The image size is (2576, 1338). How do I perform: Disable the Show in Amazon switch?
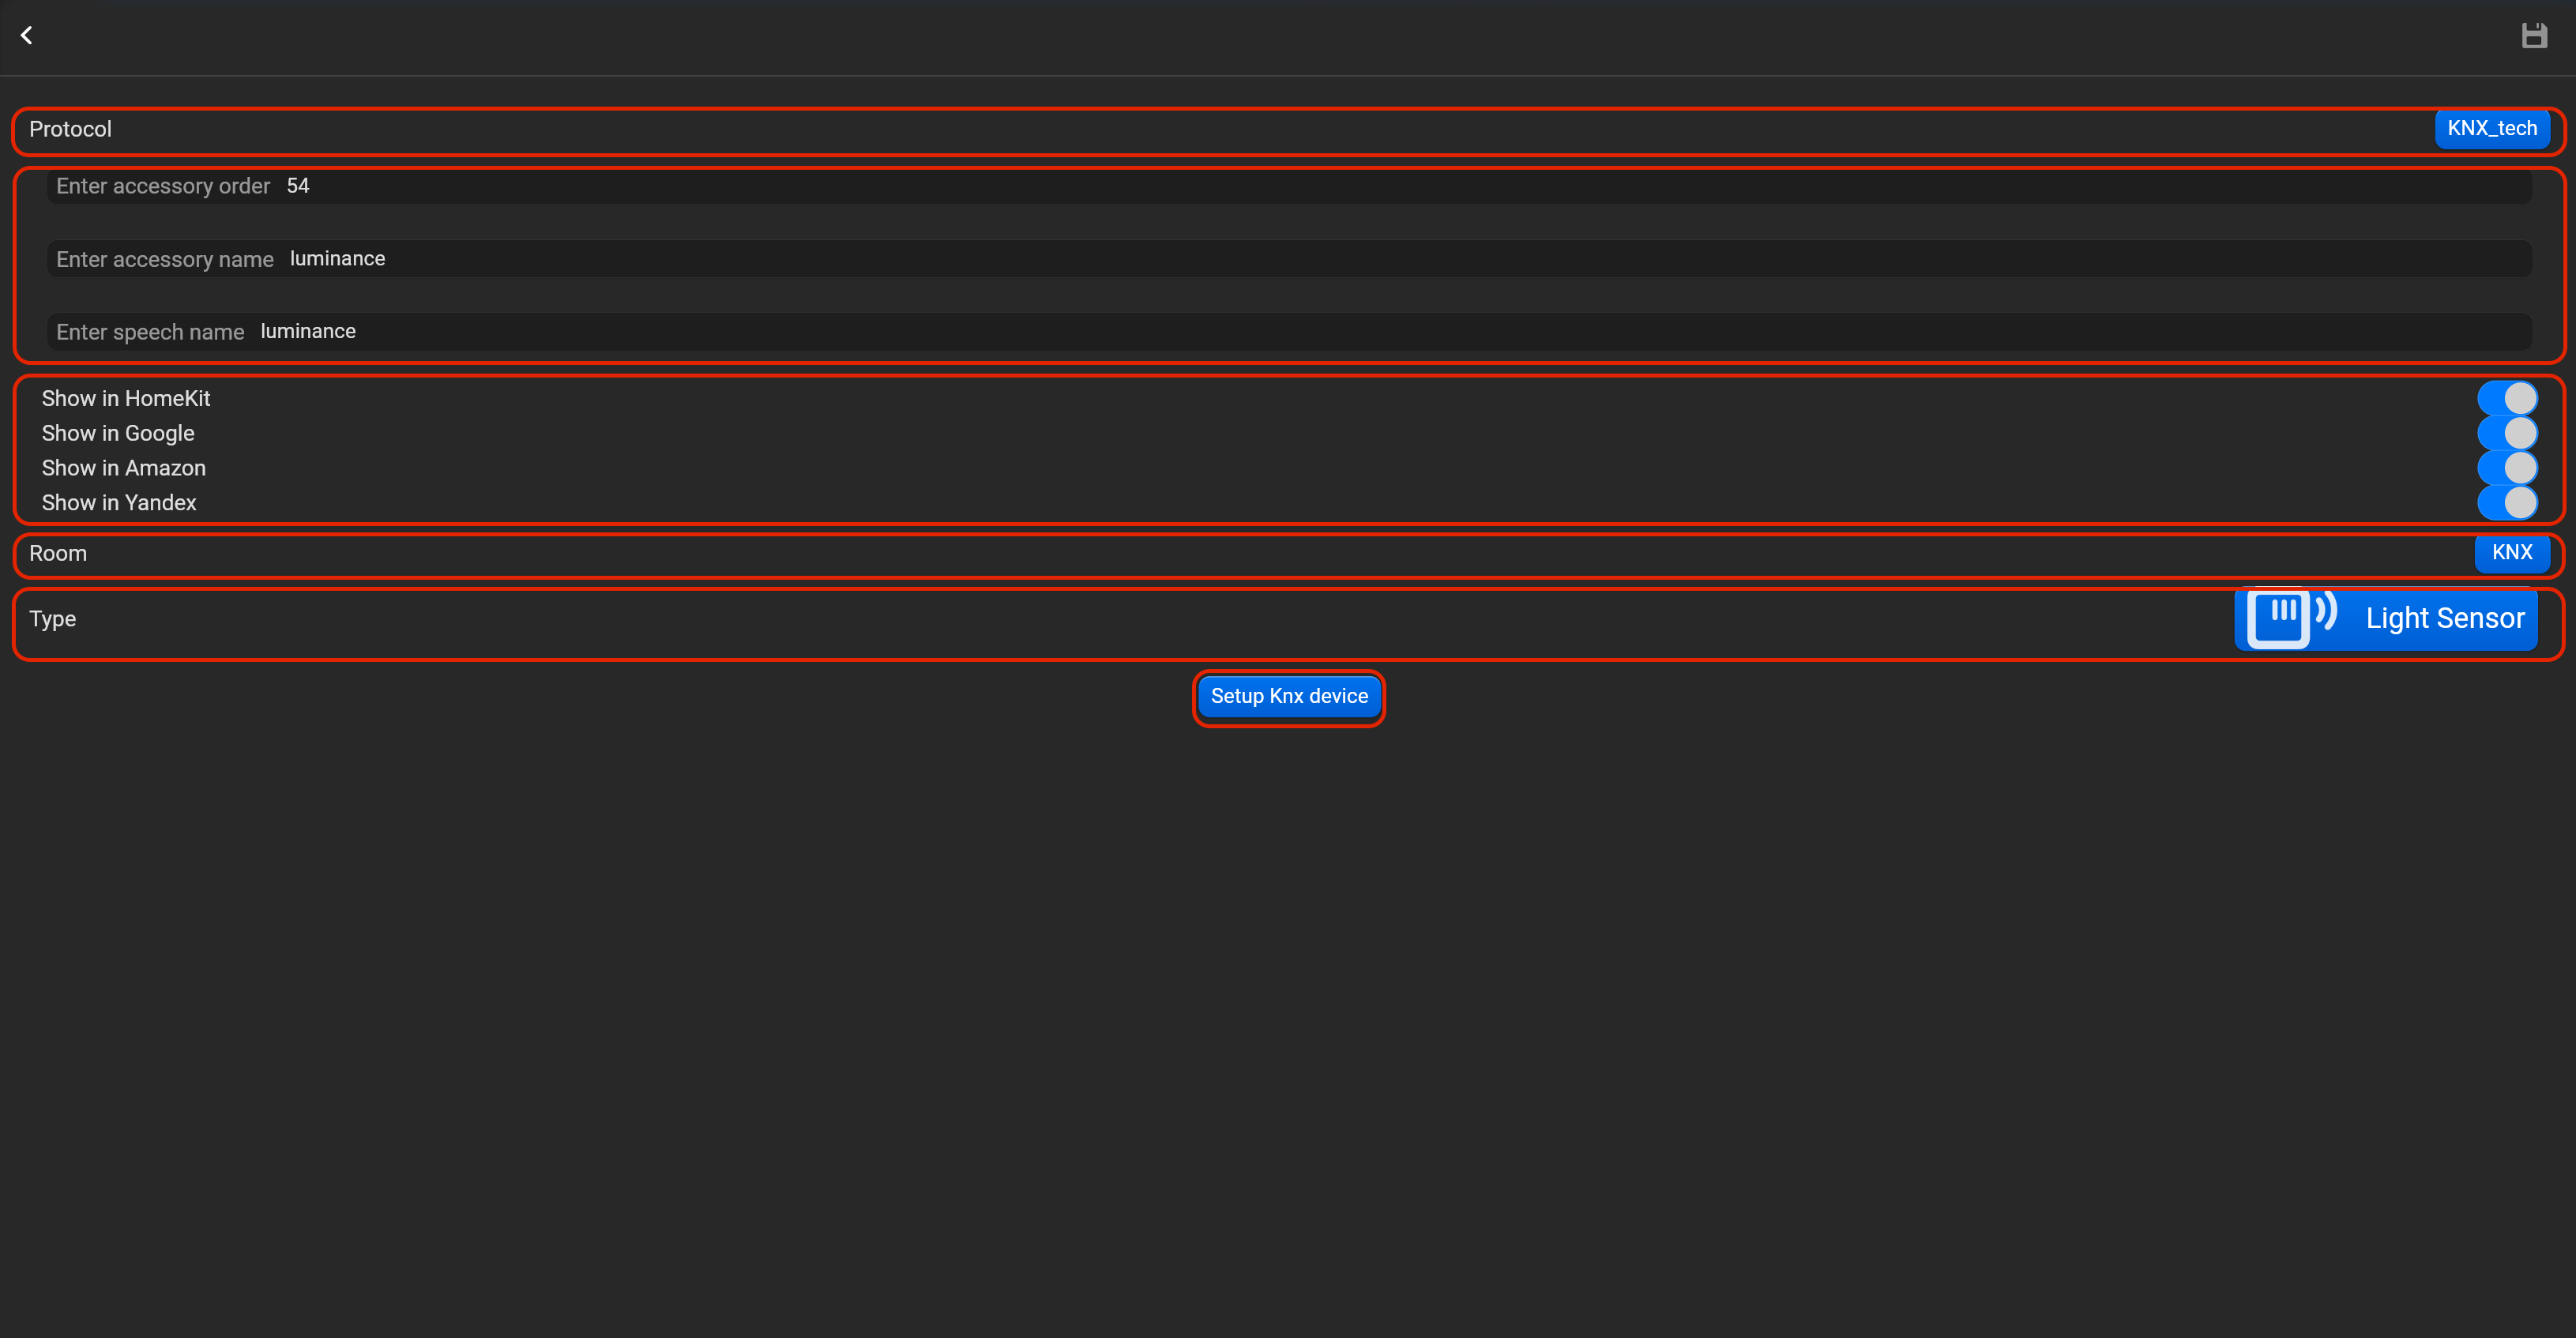click(2507, 468)
